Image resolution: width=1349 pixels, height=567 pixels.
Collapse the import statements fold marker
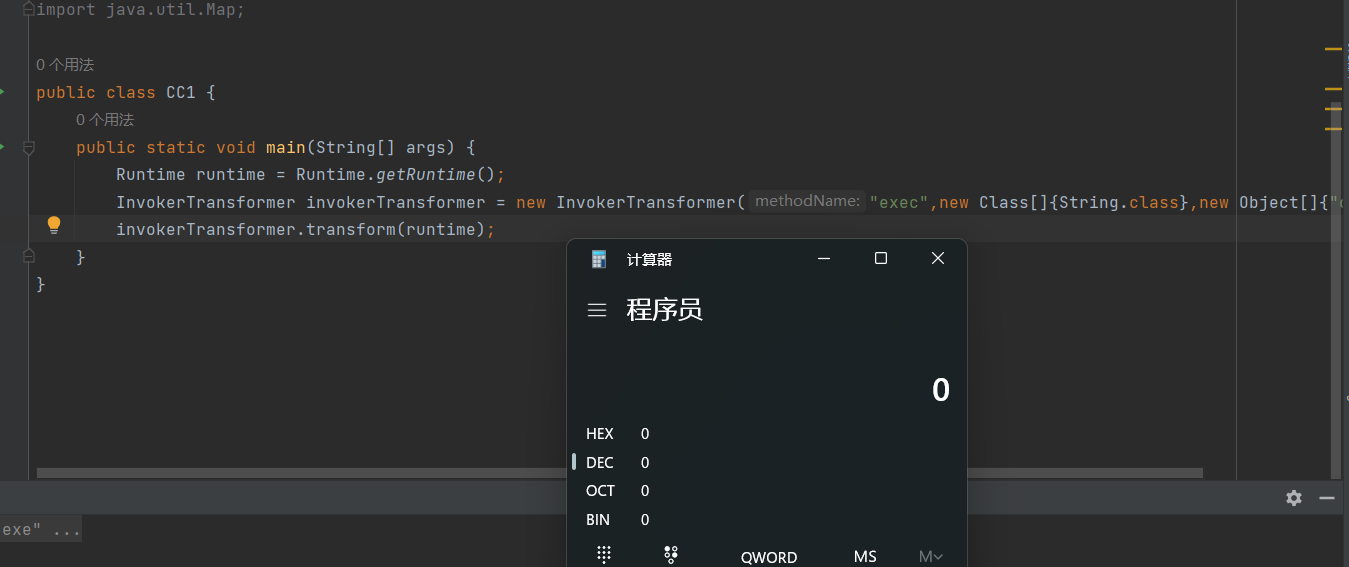(x=29, y=10)
